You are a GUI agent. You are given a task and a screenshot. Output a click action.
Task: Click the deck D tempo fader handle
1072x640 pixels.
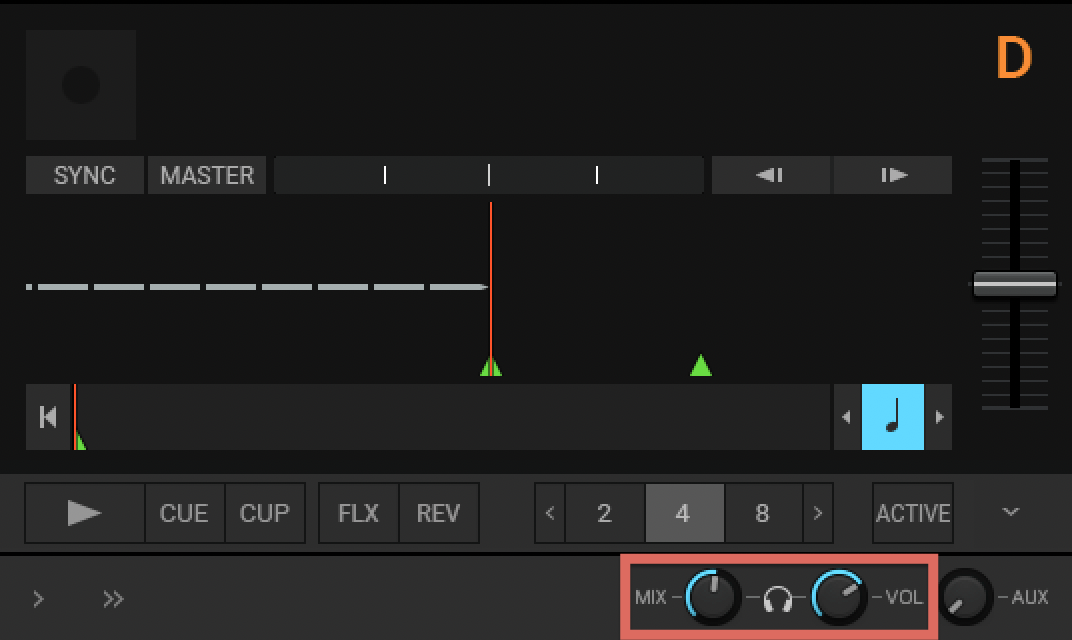(x=1014, y=284)
